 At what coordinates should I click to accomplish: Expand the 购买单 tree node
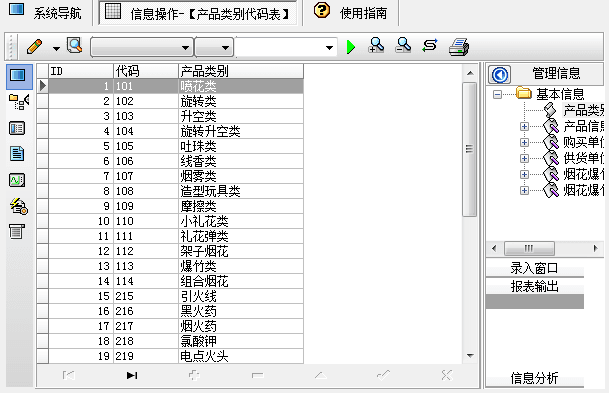[524, 143]
